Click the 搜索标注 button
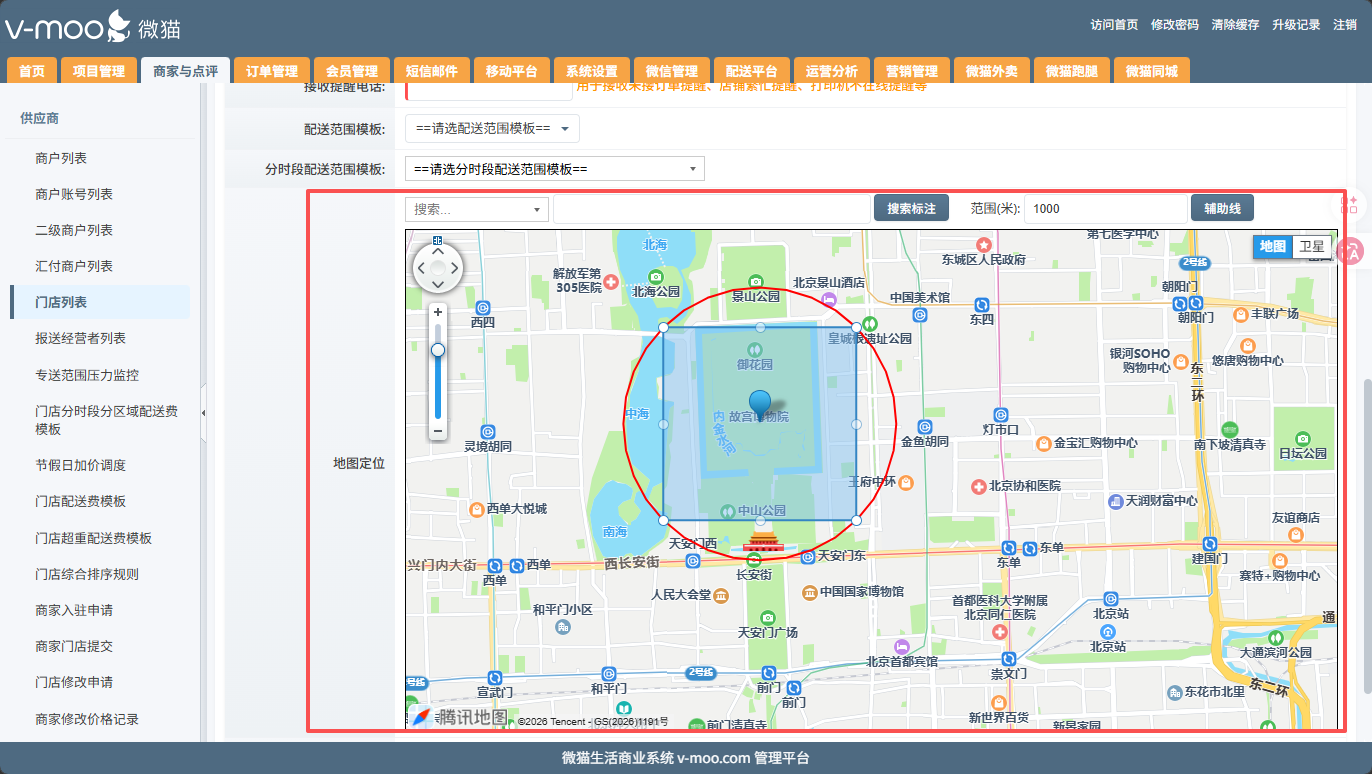The width and height of the screenshot is (1372, 774). point(911,209)
